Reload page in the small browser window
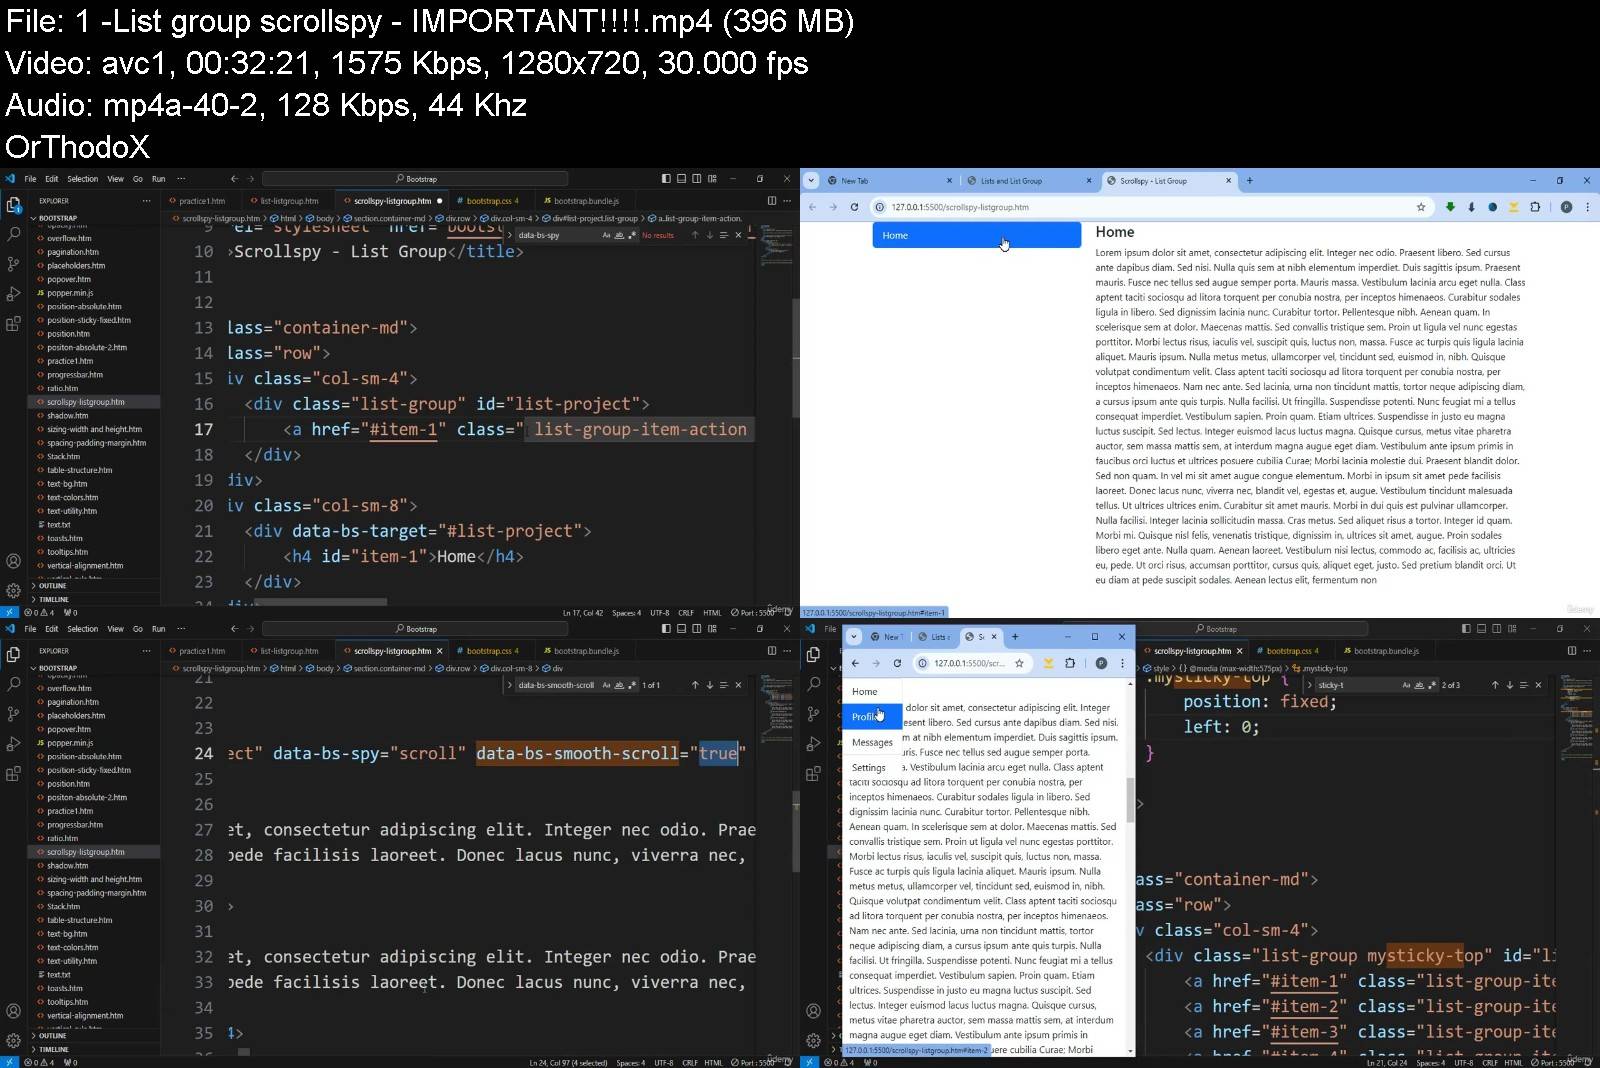The image size is (1600, 1068). pos(897,663)
